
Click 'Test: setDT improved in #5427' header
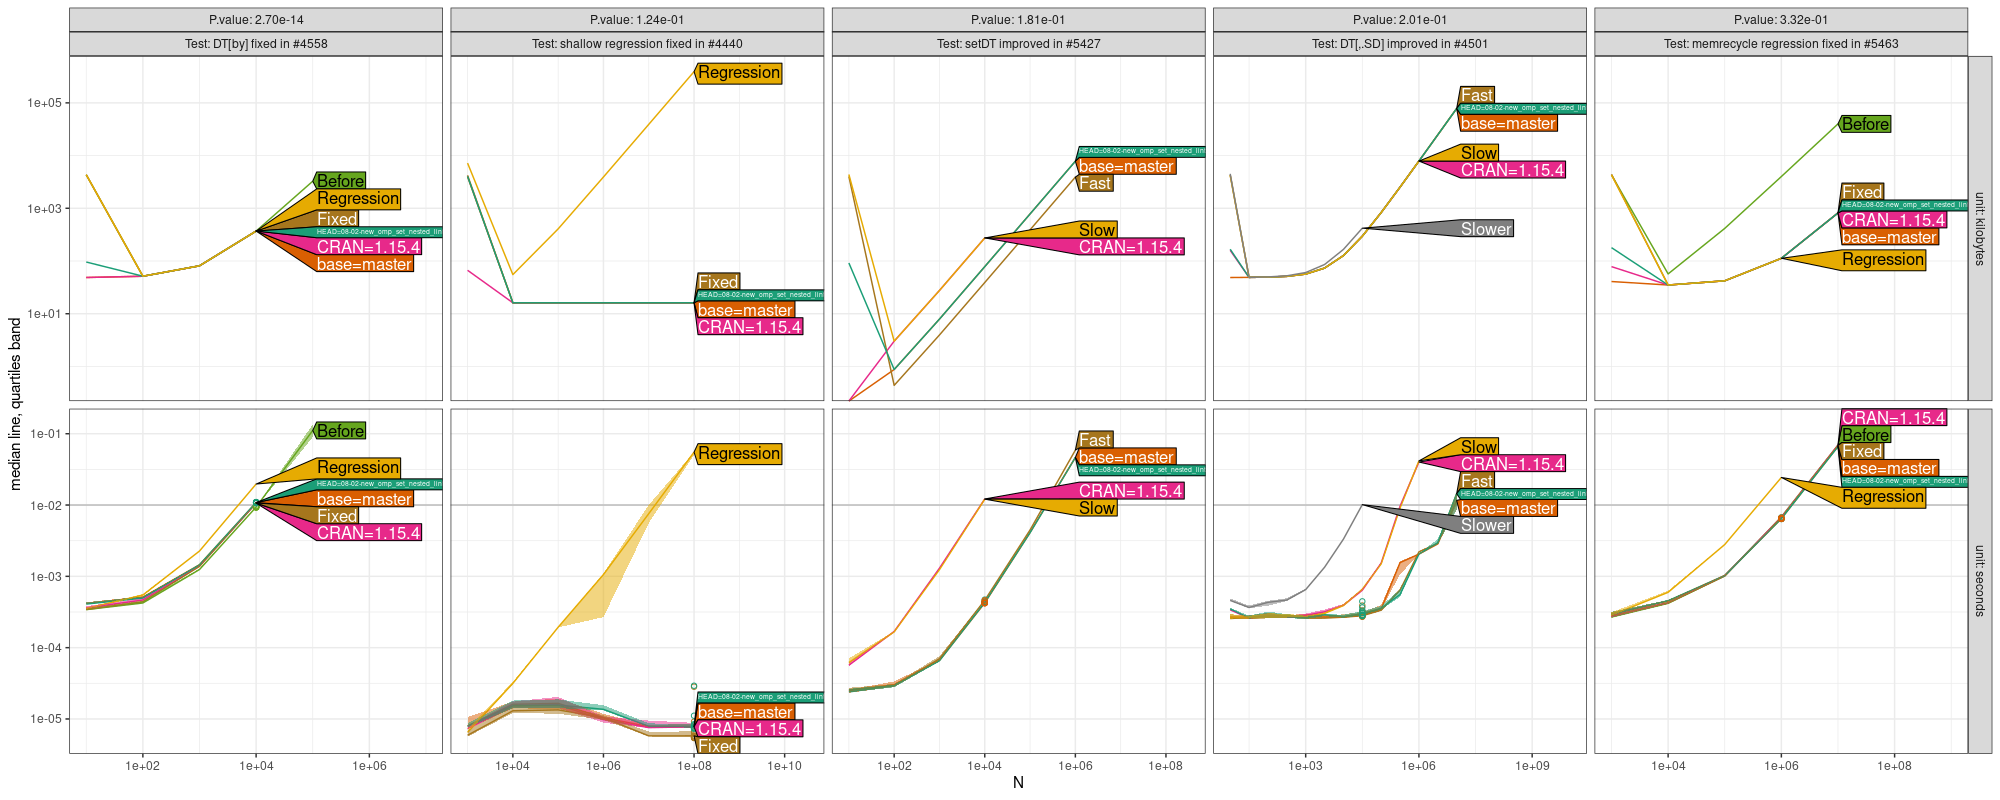pyautogui.click(x=1018, y=44)
